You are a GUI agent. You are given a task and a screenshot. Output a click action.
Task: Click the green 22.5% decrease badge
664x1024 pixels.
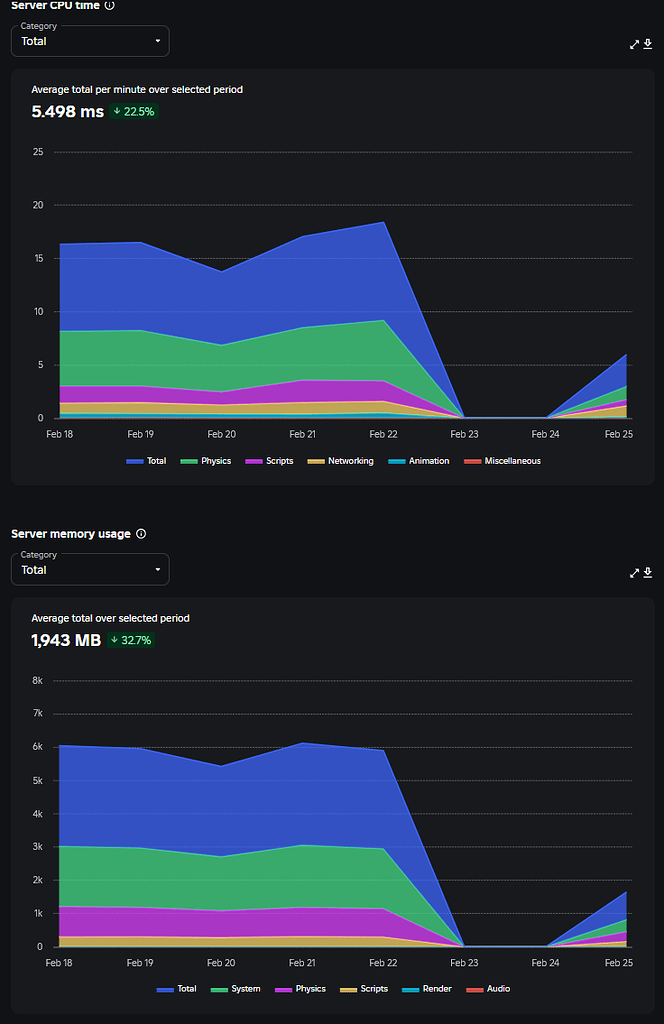(133, 112)
